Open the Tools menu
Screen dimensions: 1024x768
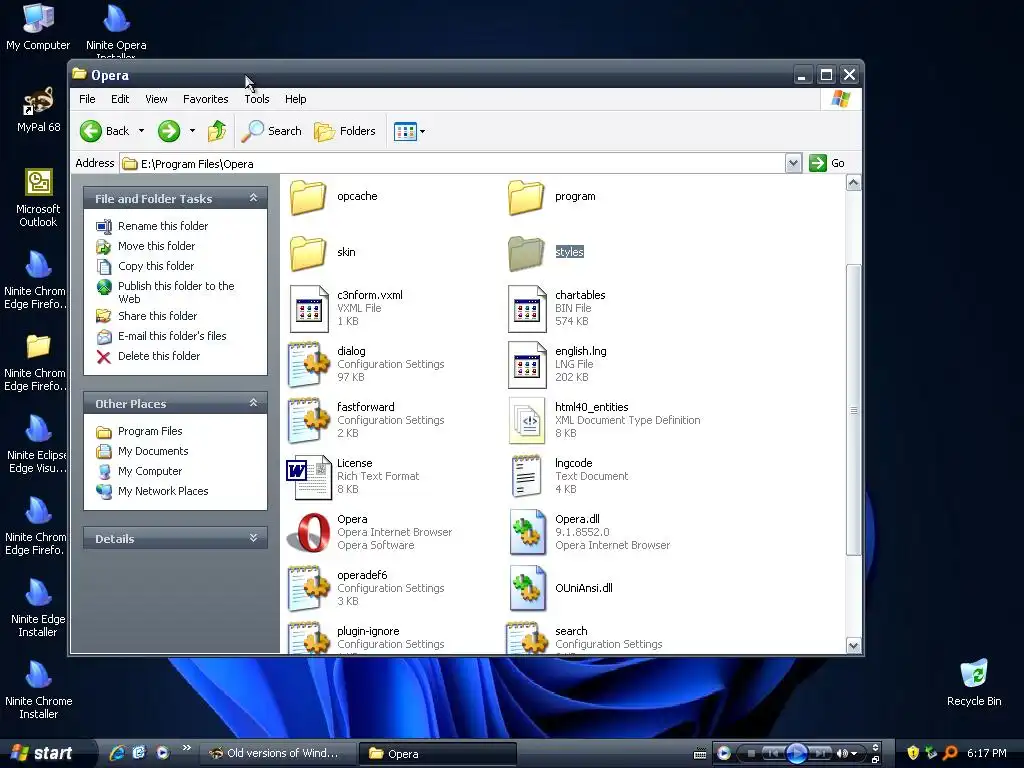257,99
